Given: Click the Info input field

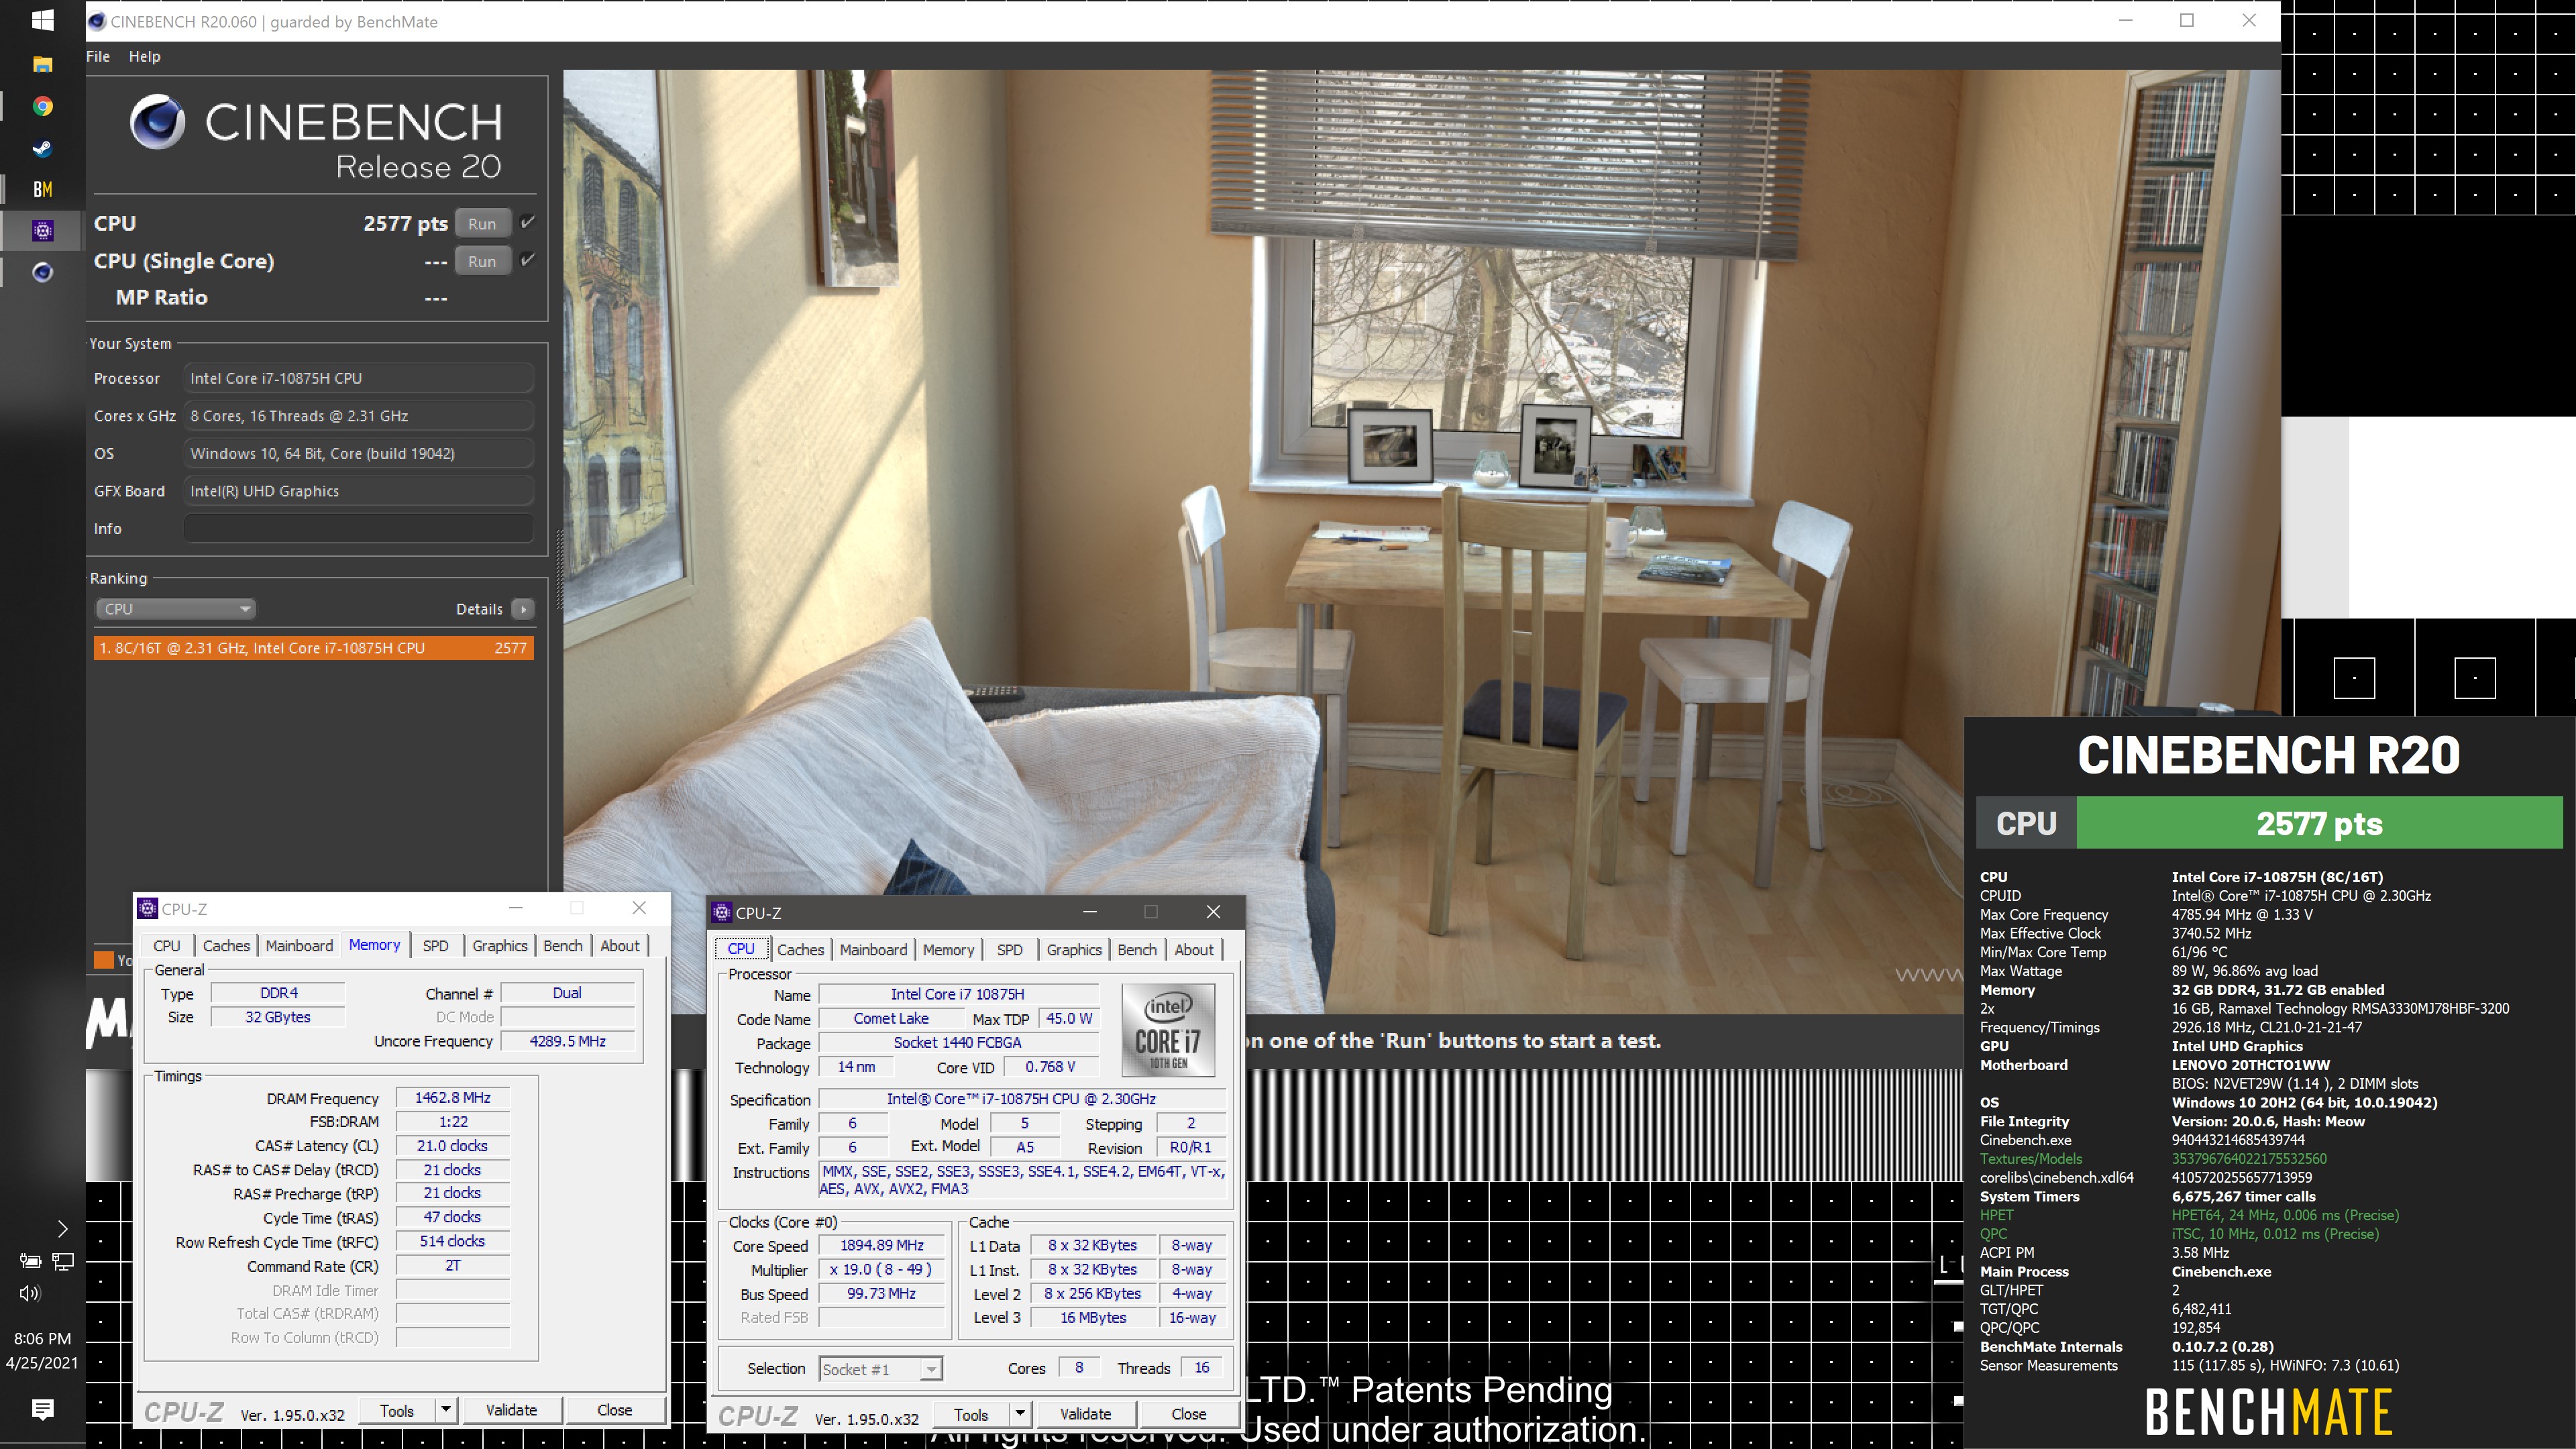Looking at the screenshot, I should [358, 528].
